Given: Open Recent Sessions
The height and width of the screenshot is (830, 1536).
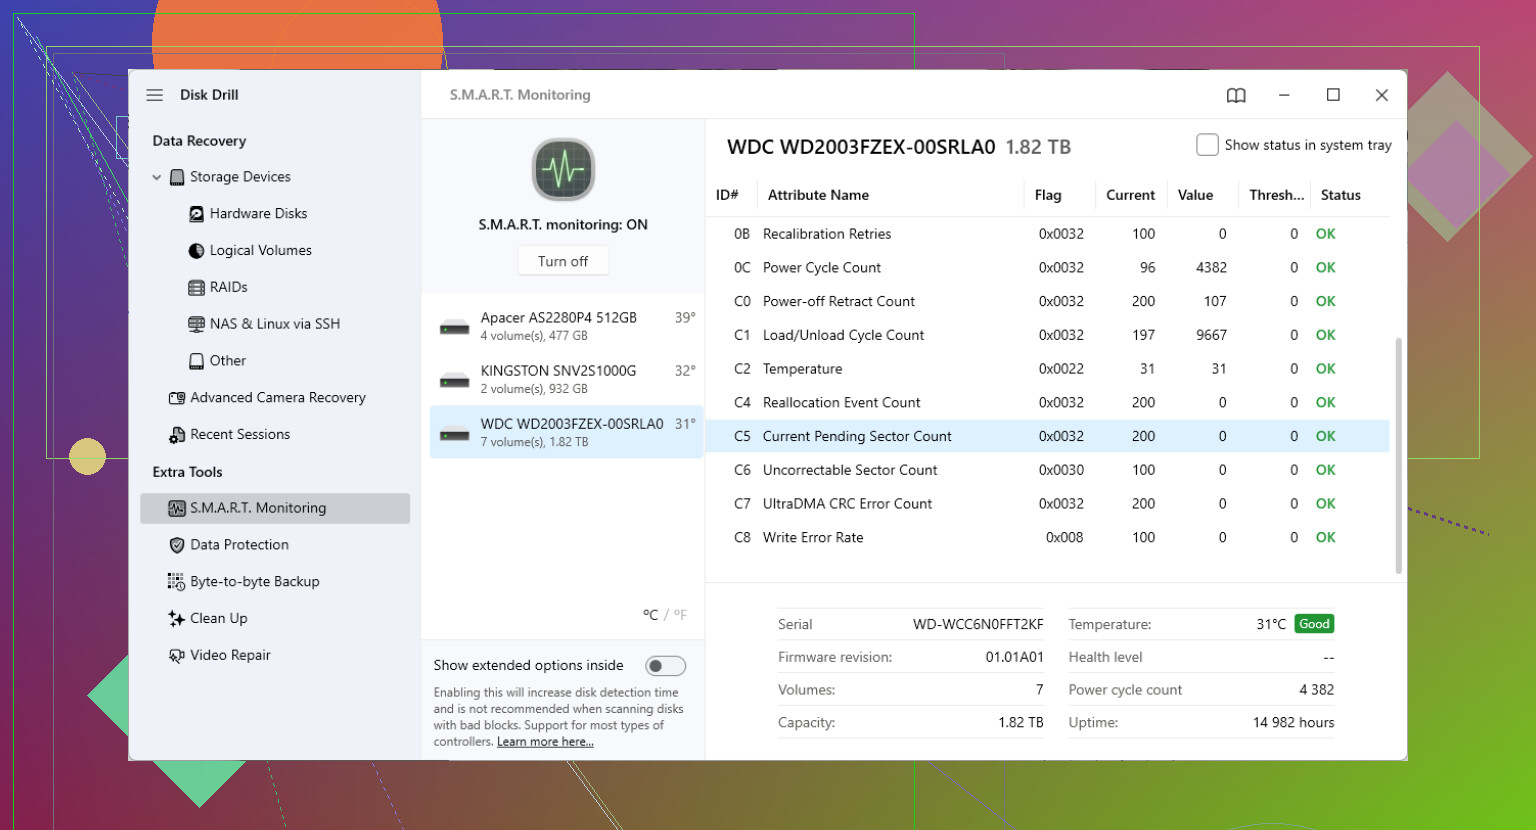Looking at the screenshot, I should click(x=240, y=435).
